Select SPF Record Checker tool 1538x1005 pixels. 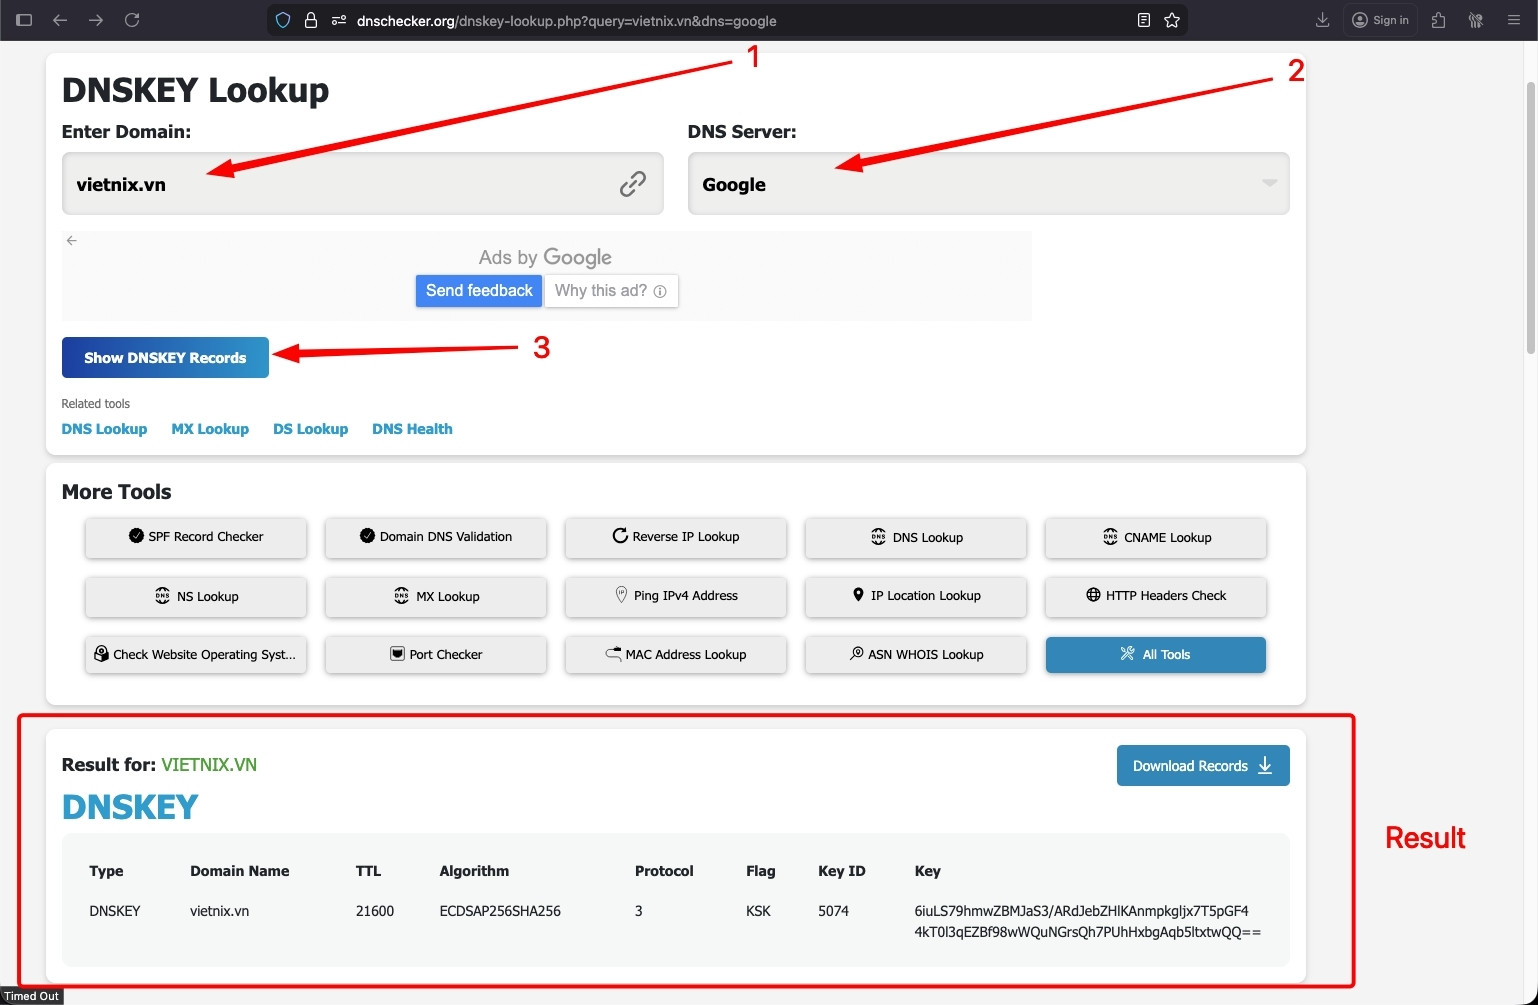point(196,537)
